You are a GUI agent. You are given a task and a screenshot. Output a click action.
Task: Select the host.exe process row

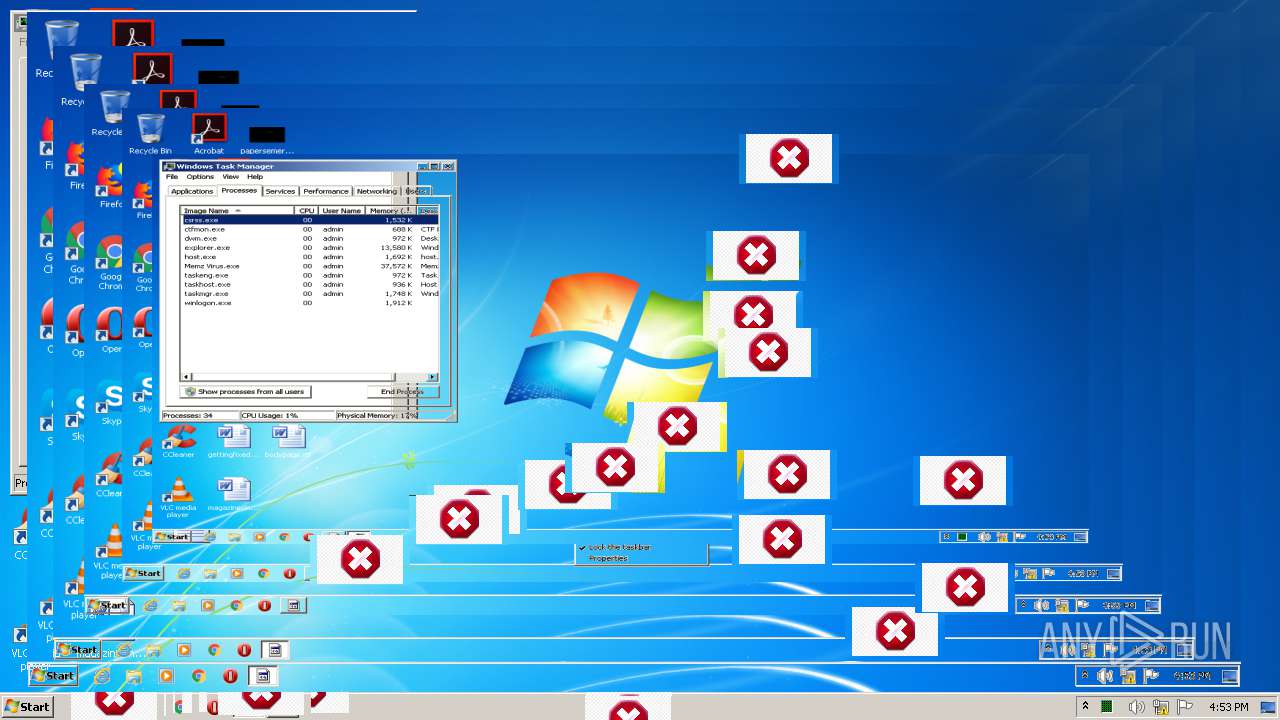click(310, 257)
